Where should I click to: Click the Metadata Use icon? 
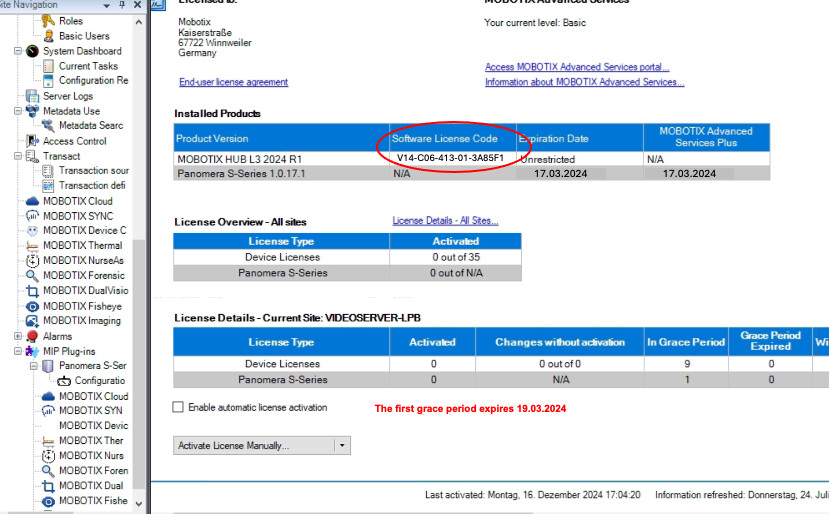32,111
